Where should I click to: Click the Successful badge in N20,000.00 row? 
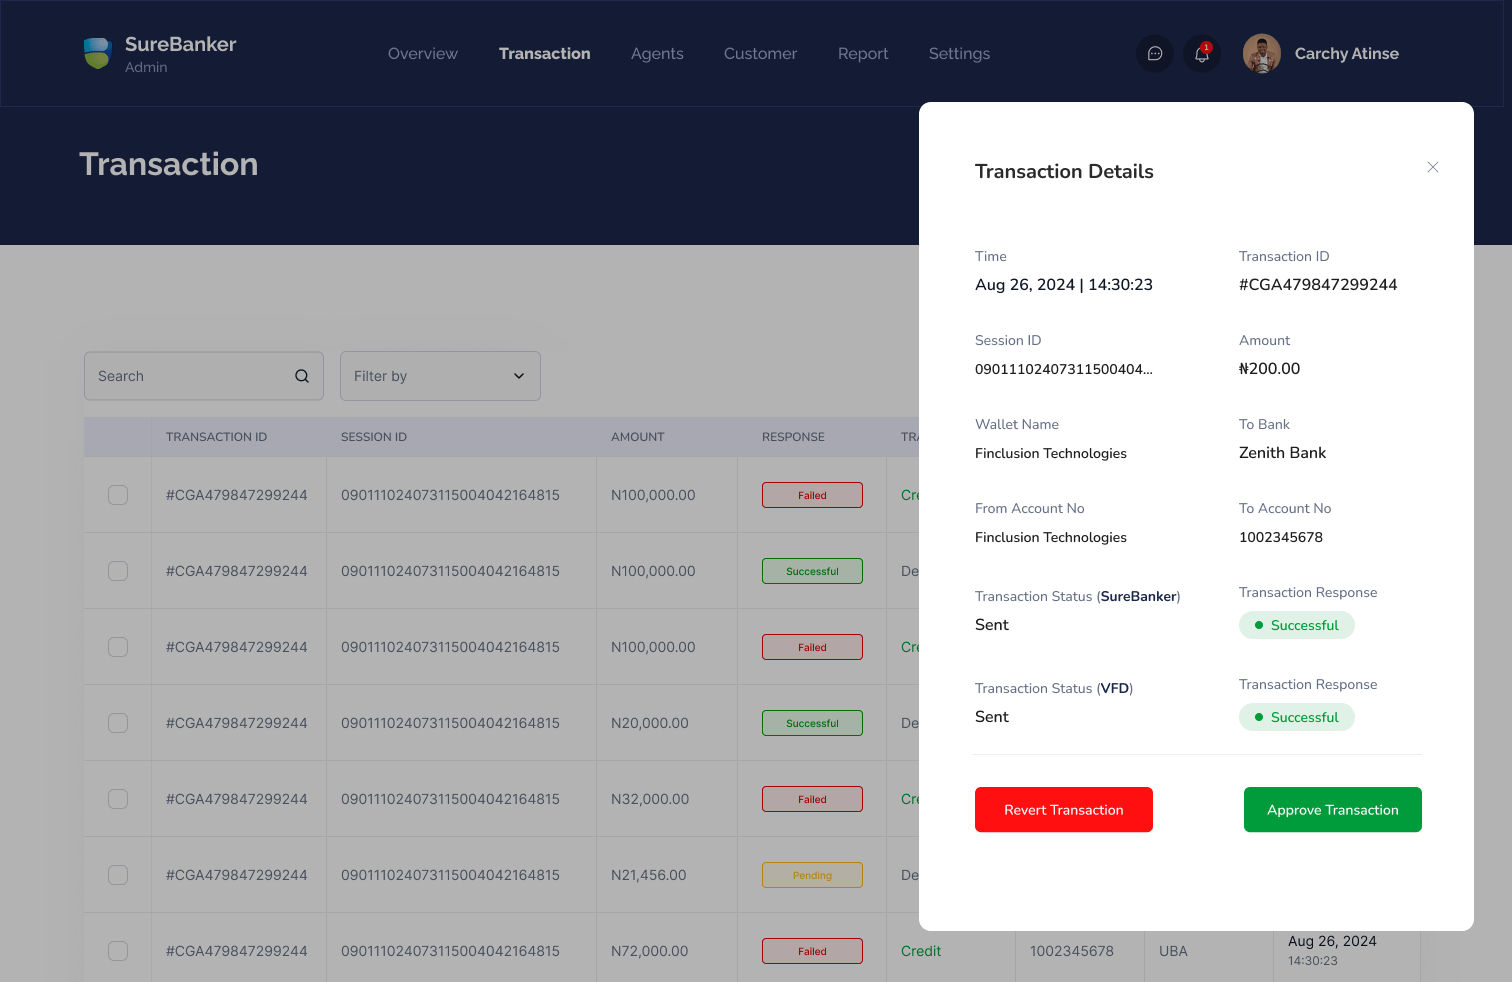point(812,723)
